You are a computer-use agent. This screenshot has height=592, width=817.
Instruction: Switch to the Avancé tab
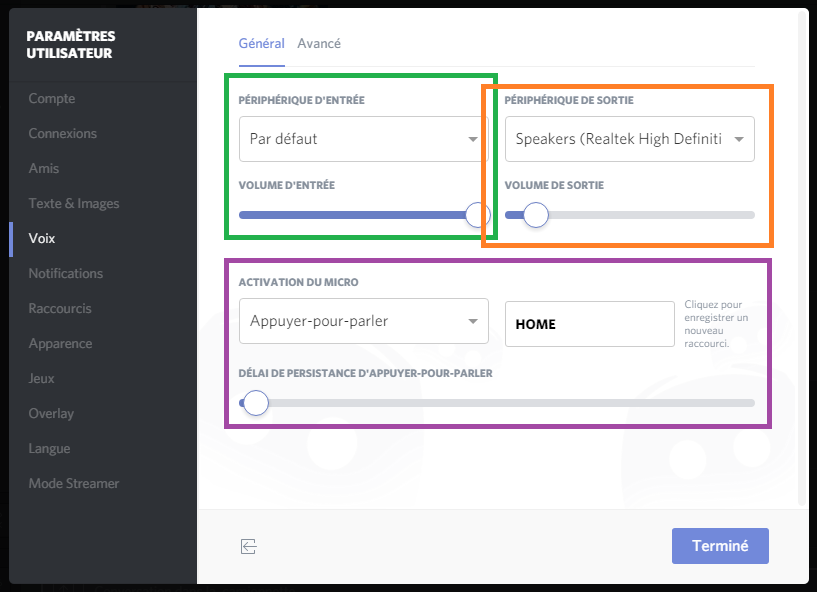coord(319,43)
